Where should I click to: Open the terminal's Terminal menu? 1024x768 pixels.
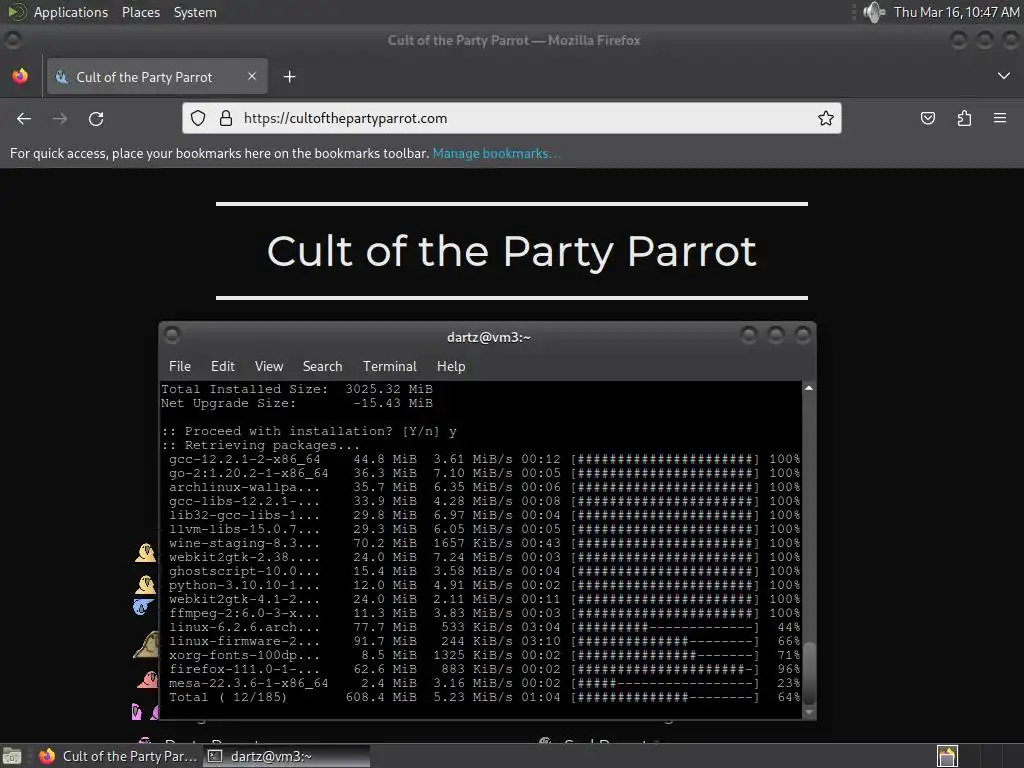pyautogui.click(x=389, y=366)
